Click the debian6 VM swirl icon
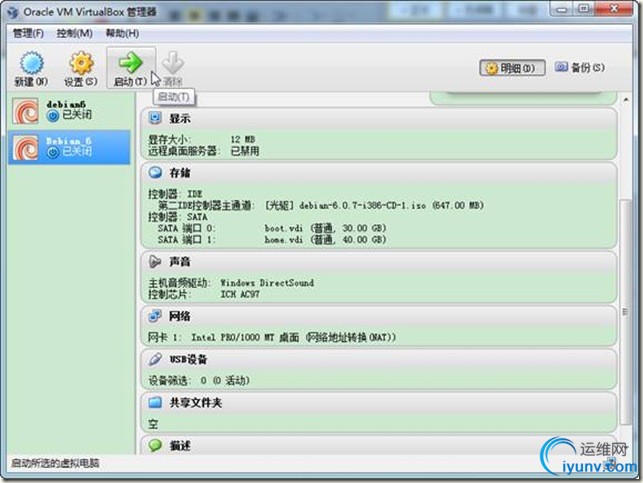This screenshot has height=483, width=643. coord(25,111)
